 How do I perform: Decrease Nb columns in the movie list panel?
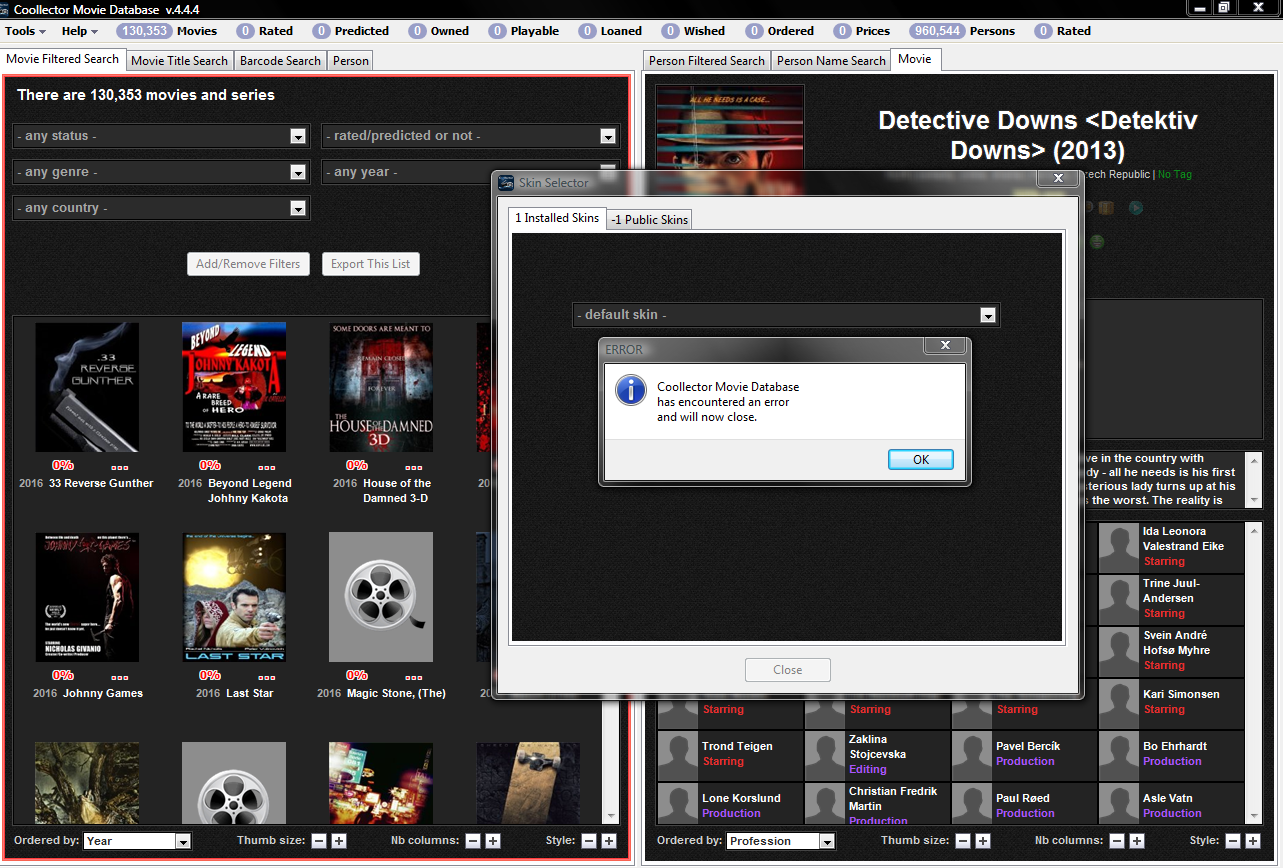(473, 841)
